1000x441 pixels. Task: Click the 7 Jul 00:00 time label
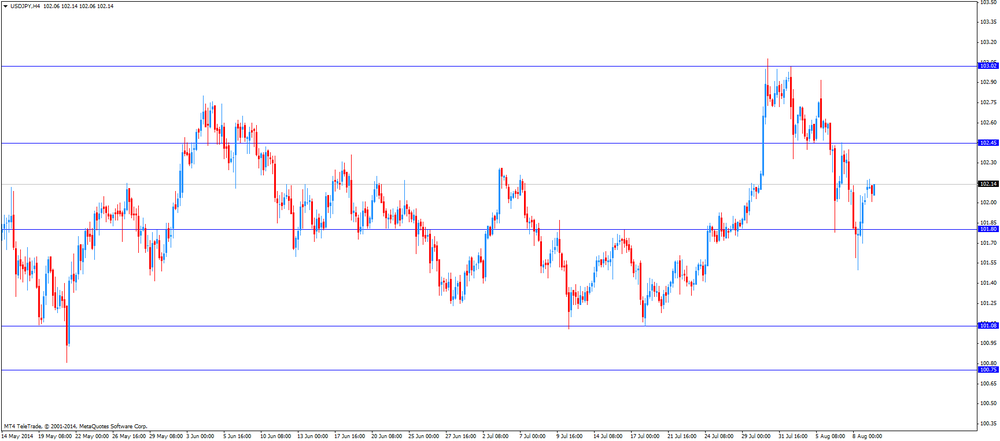pyautogui.click(x=534, y=437)
